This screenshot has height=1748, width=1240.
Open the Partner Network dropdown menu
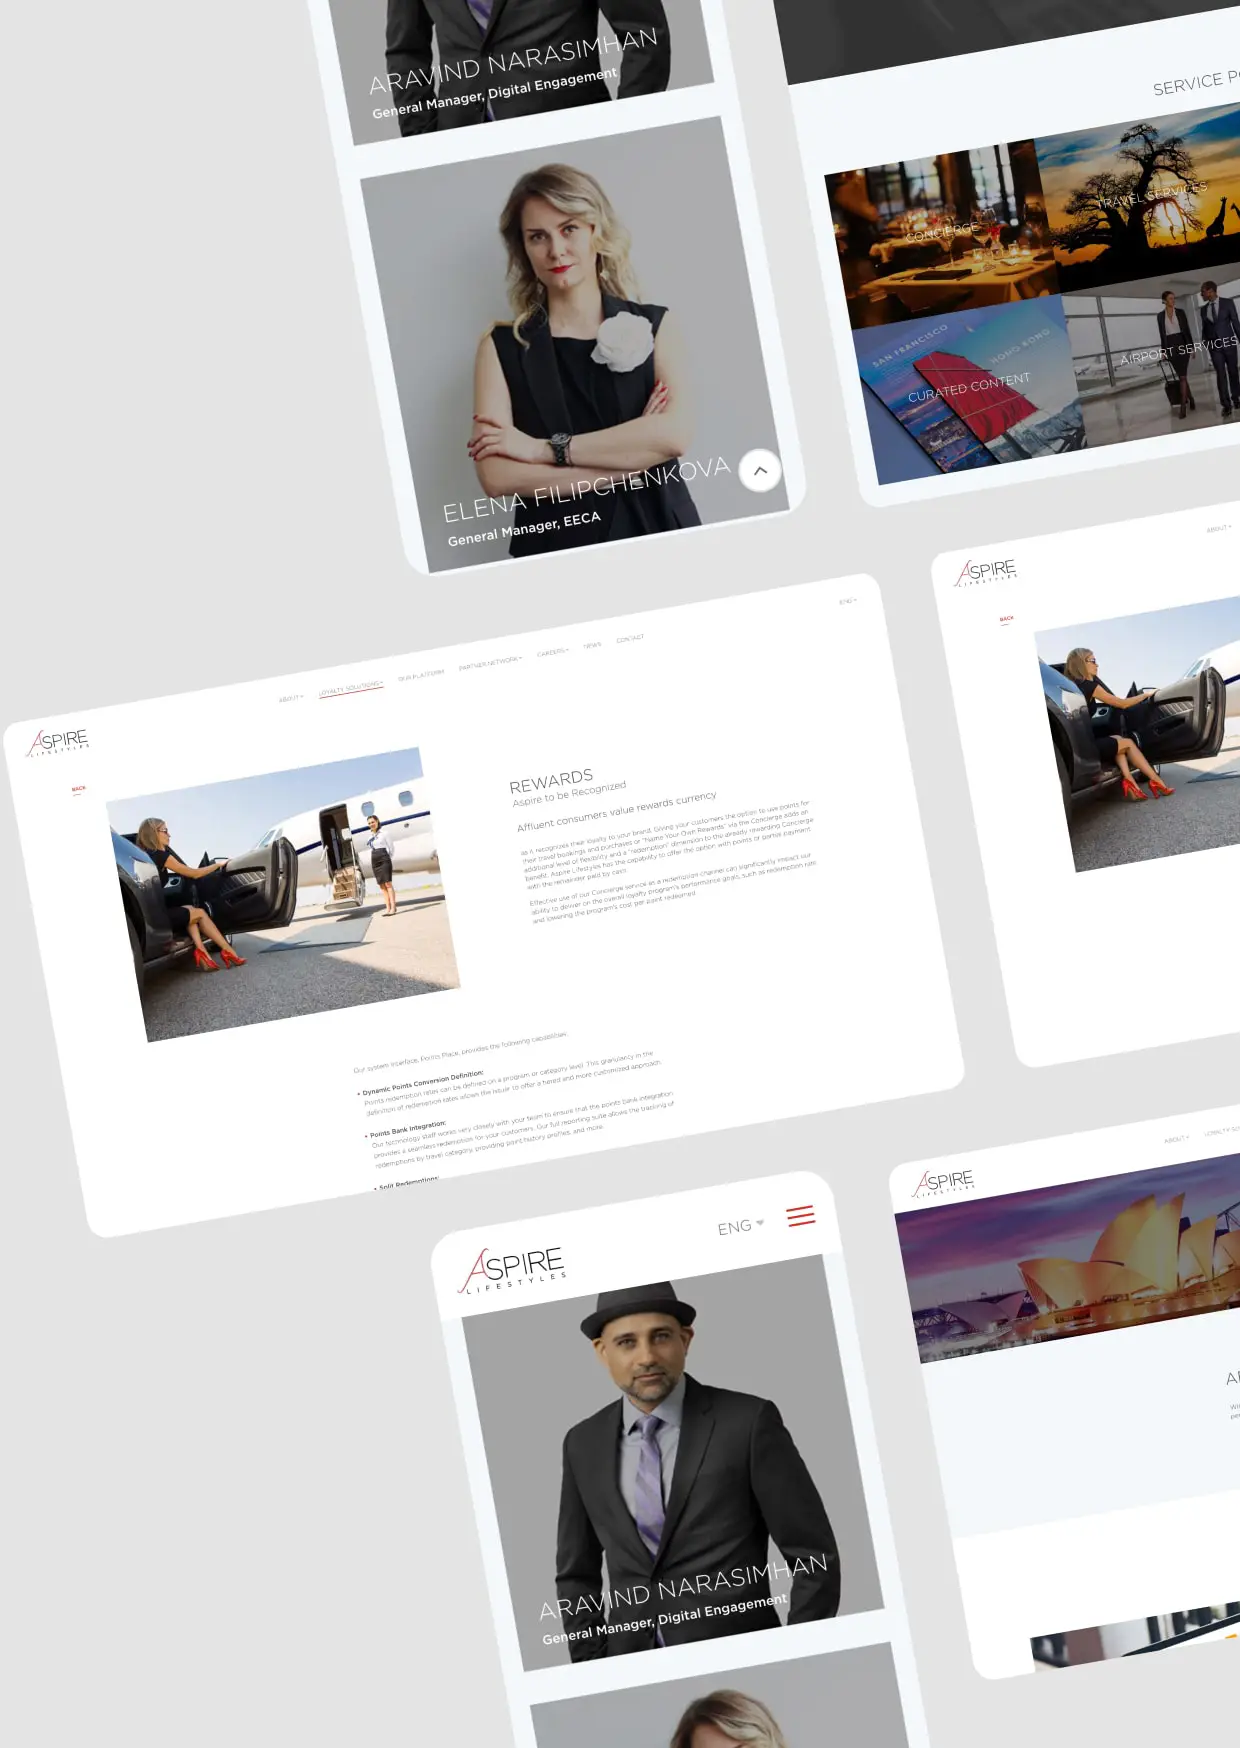pos(490,662)
